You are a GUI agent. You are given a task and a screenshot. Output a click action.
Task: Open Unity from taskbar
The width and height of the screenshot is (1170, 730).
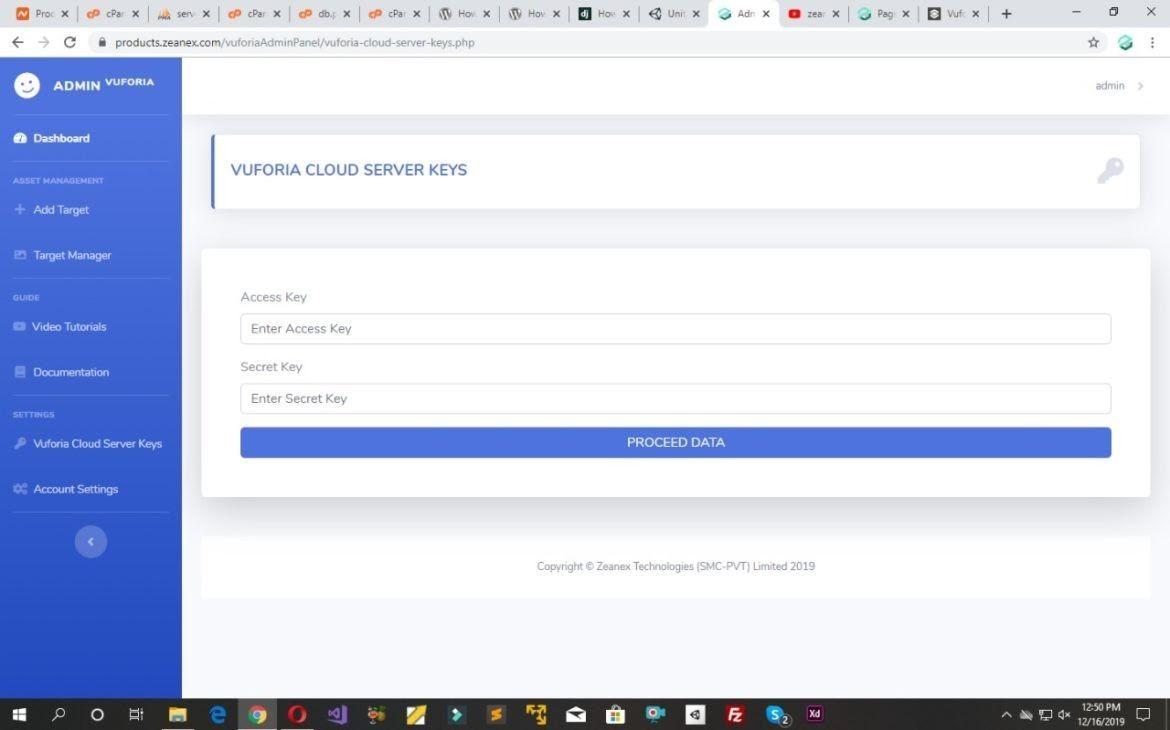click(x=695, y=714)
